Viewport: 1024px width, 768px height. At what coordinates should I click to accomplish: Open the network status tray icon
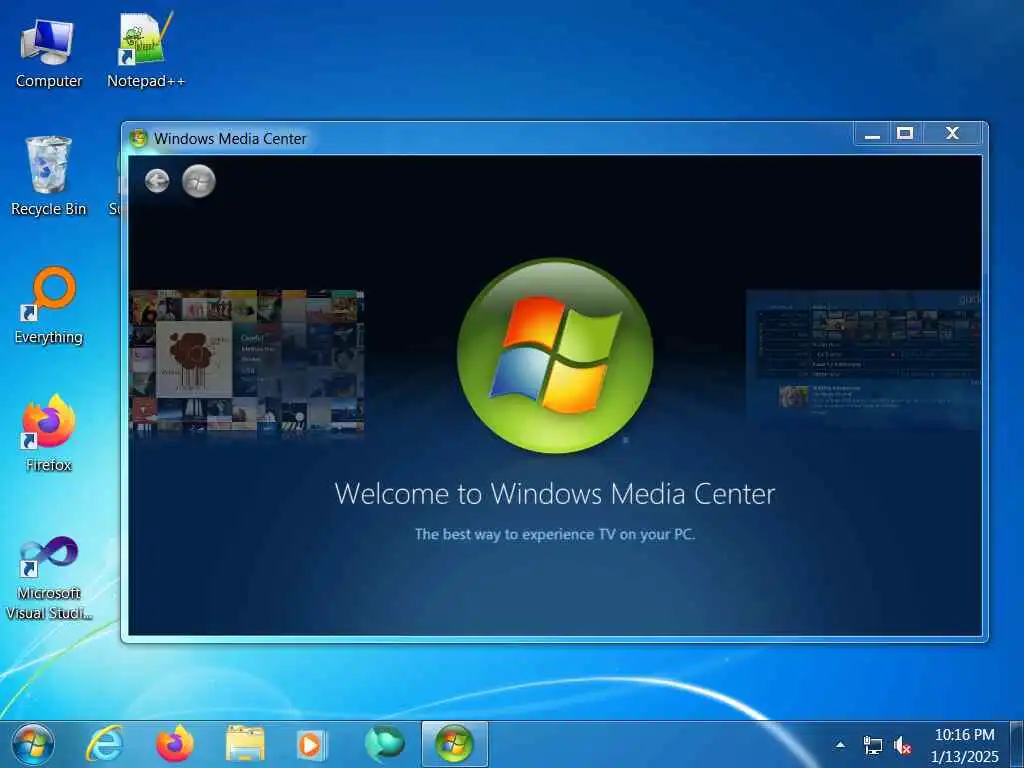click(x=872, y=745)
